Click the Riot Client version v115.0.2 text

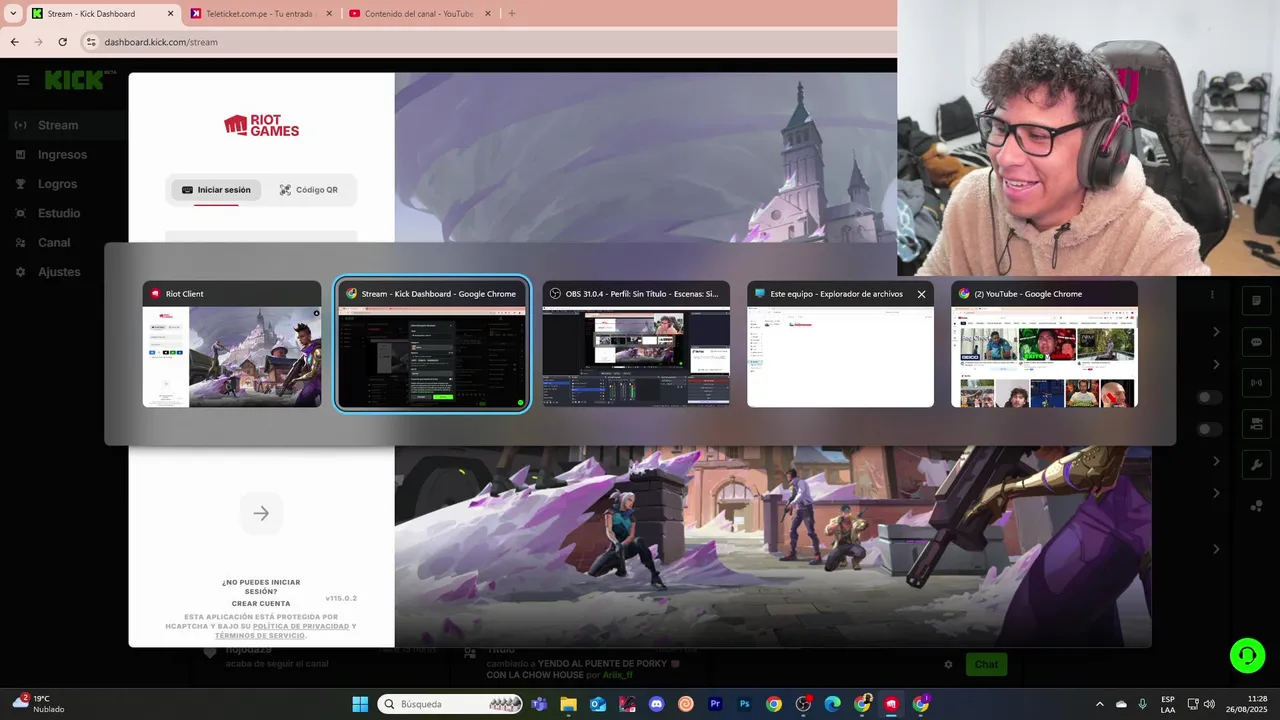(x=341, y=598)
